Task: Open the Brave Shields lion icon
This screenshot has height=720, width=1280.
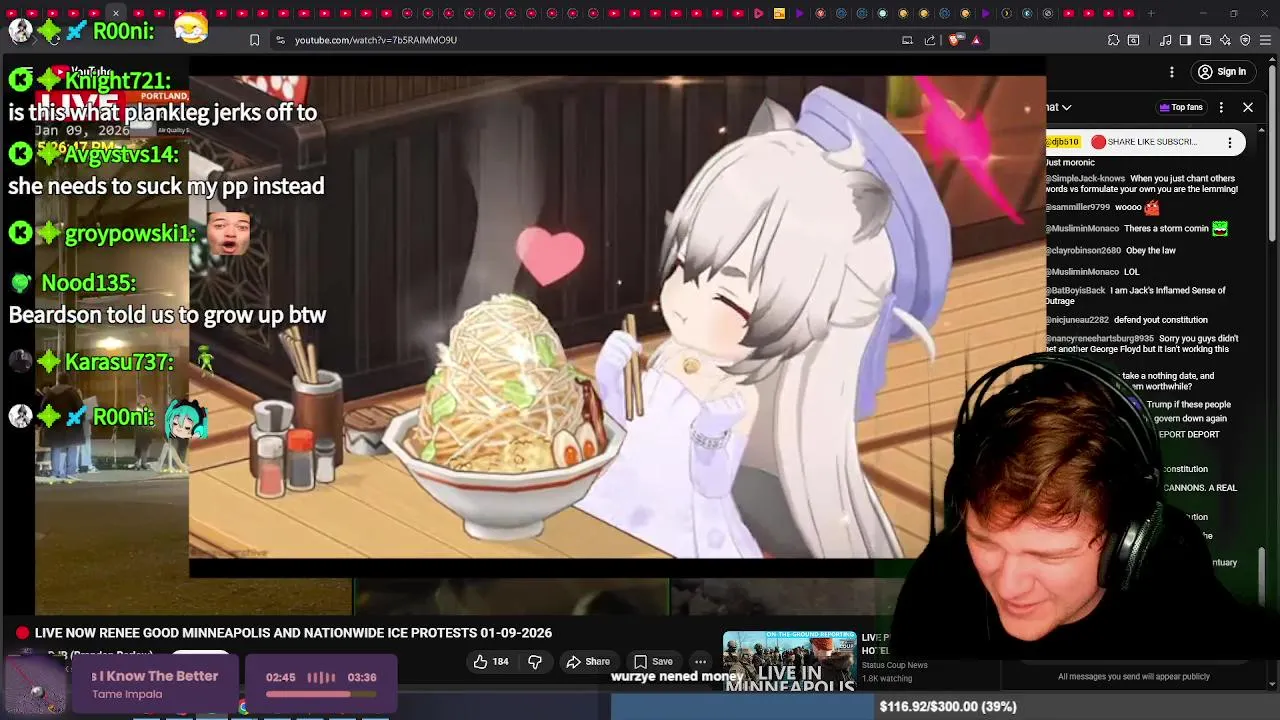Action: 955,40
